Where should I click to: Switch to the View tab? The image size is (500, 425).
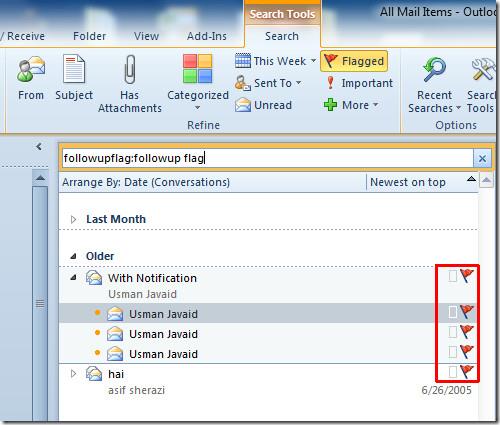pos(146,36)
